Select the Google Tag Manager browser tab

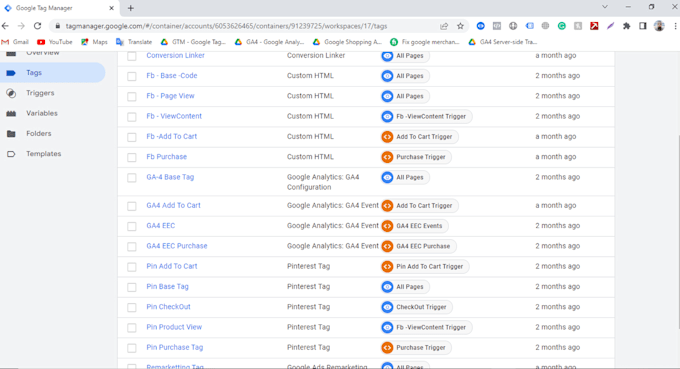click(x=59, y=8)
